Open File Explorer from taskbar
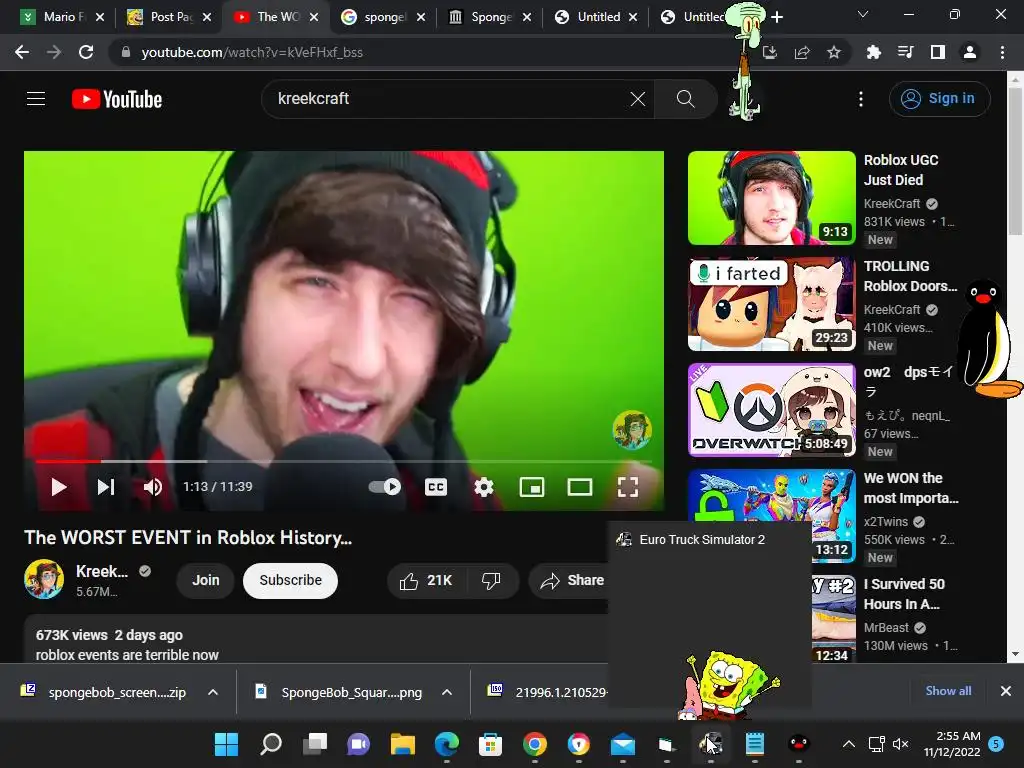The width and height of the screenshot is (1024, 768). coord(403,744)
